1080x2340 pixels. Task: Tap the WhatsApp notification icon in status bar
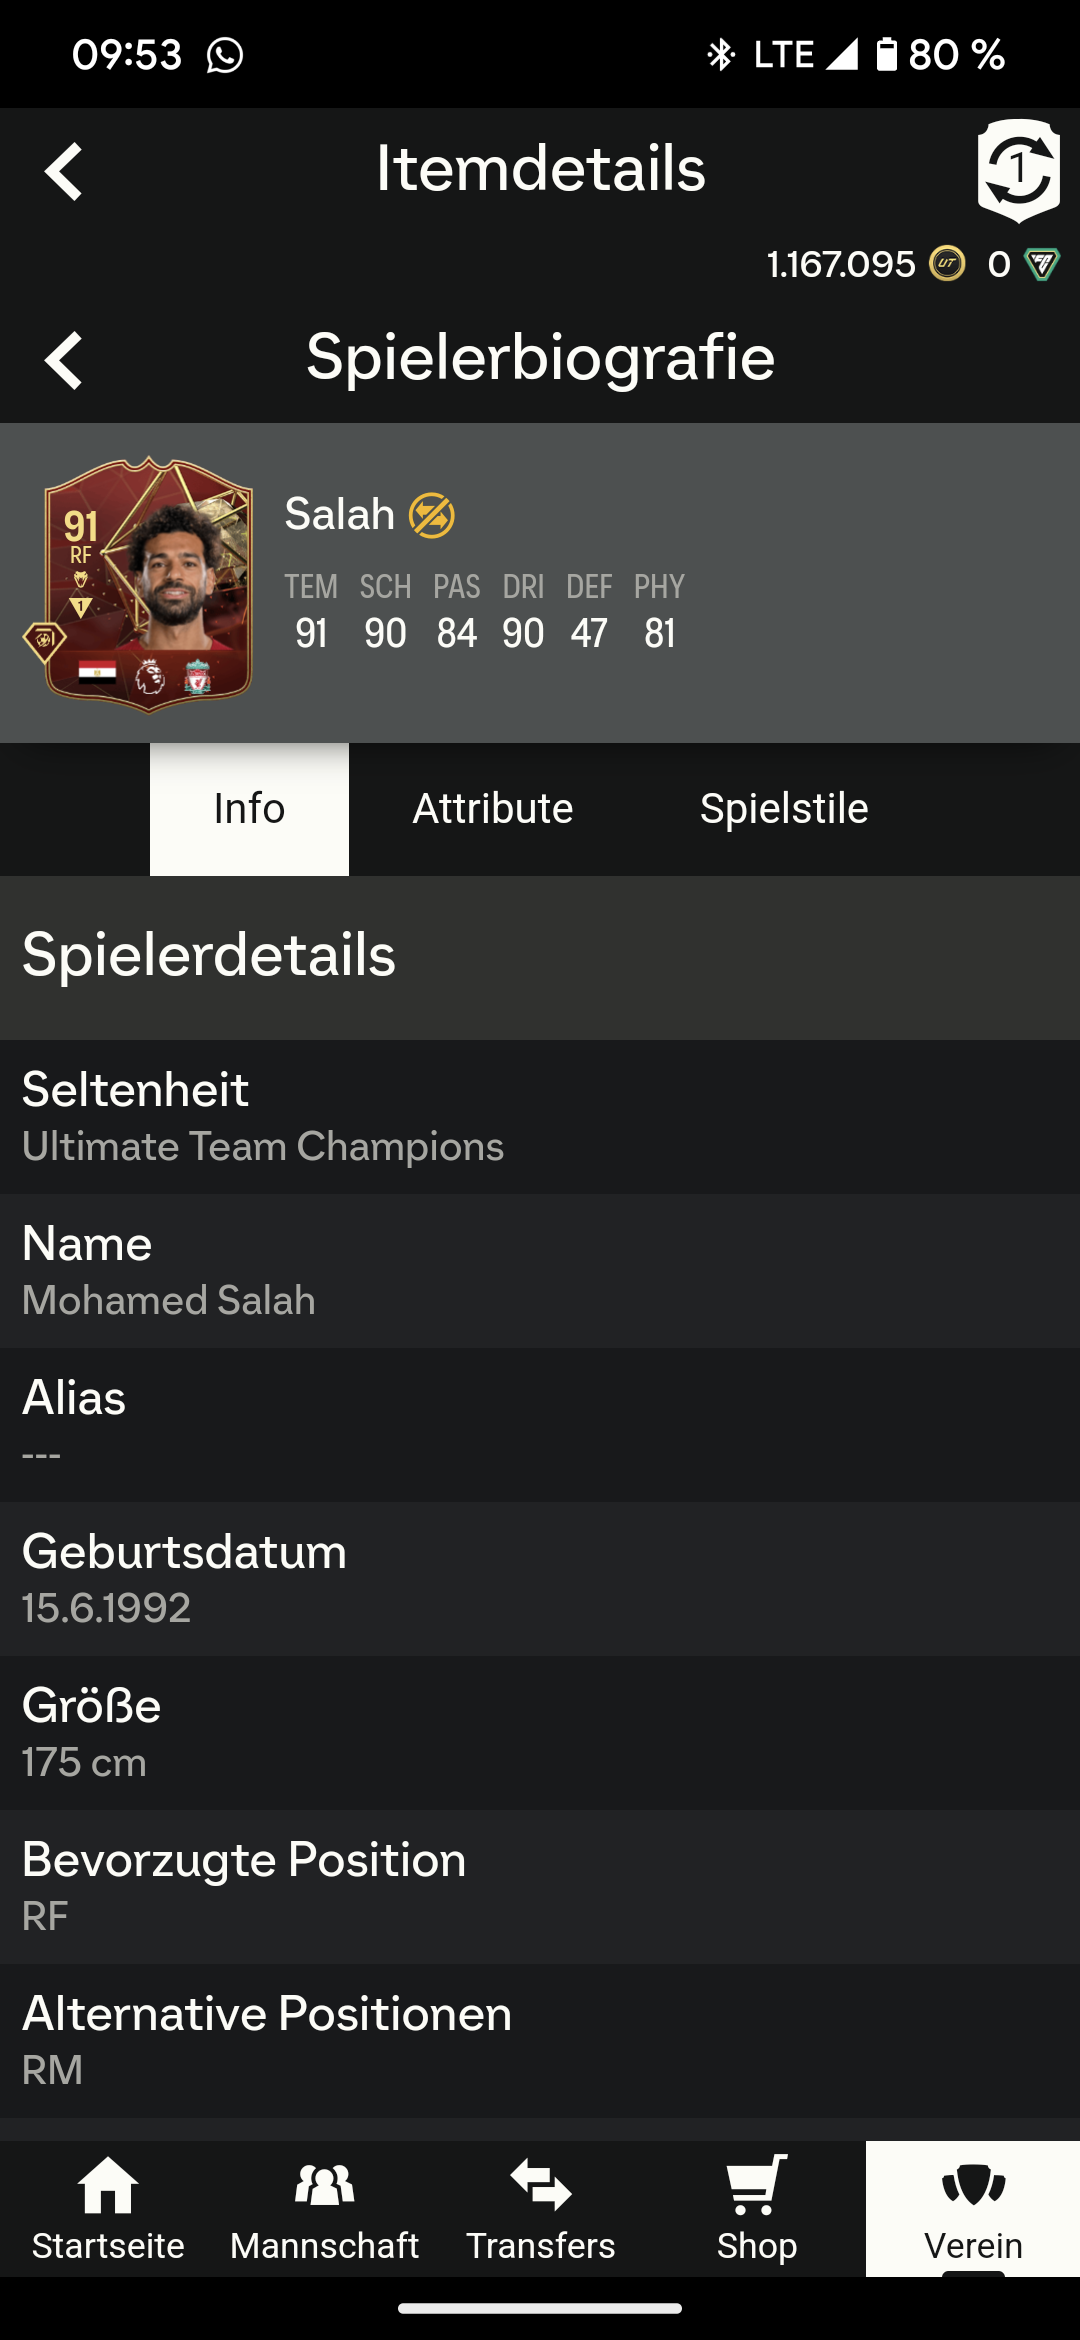pos(225,55)
